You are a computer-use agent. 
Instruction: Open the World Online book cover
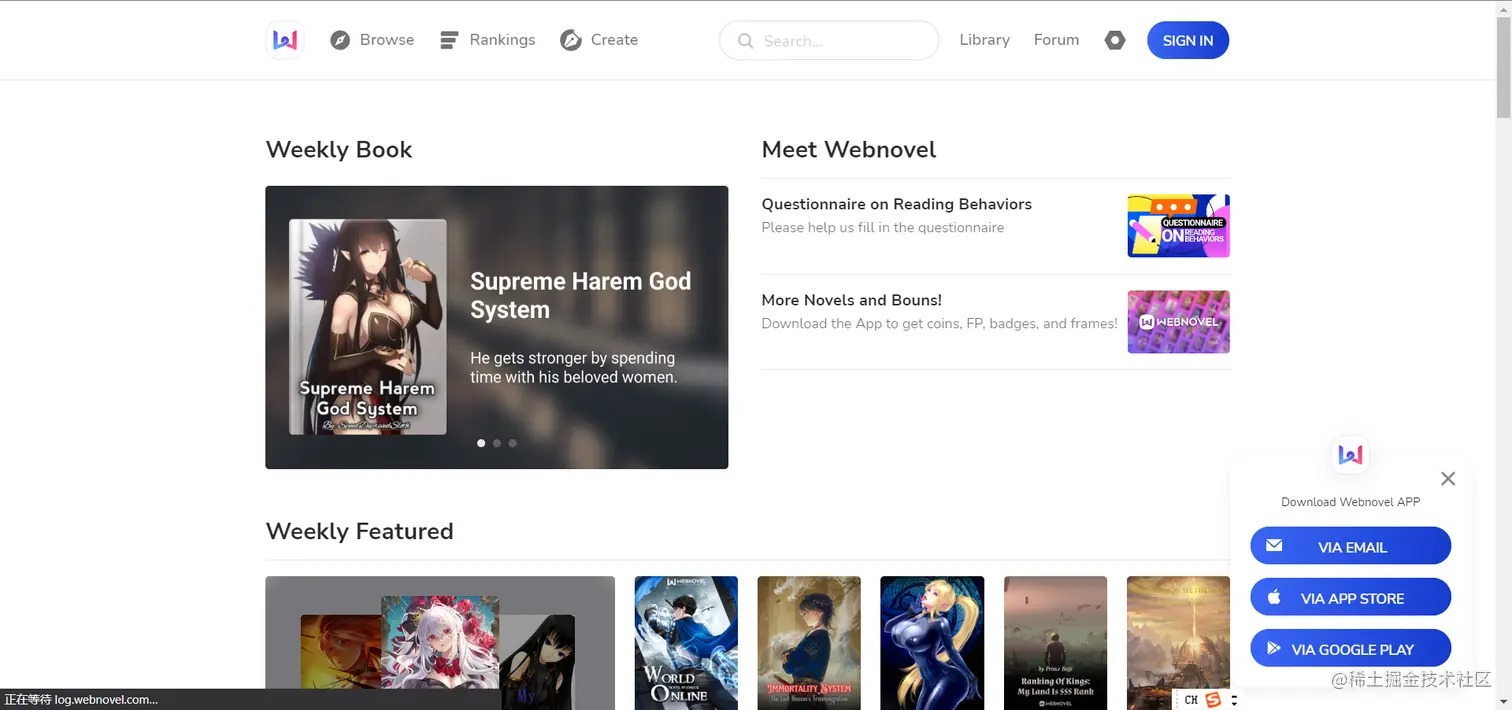pyautogui.click(x=686, y=643)
